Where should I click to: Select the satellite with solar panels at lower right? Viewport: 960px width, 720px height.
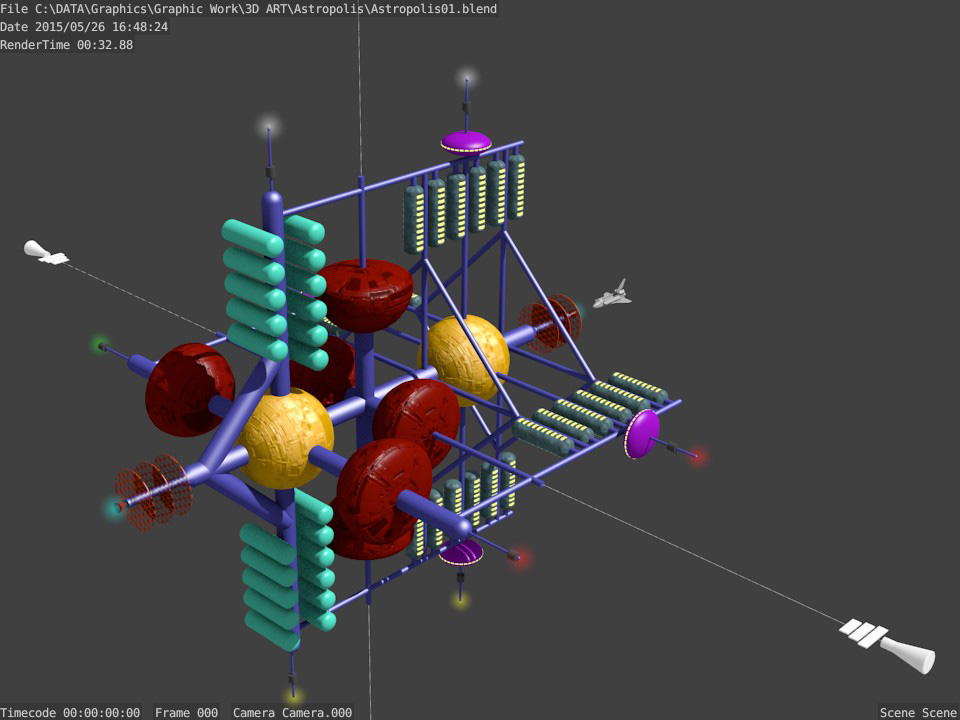(887, 645)
